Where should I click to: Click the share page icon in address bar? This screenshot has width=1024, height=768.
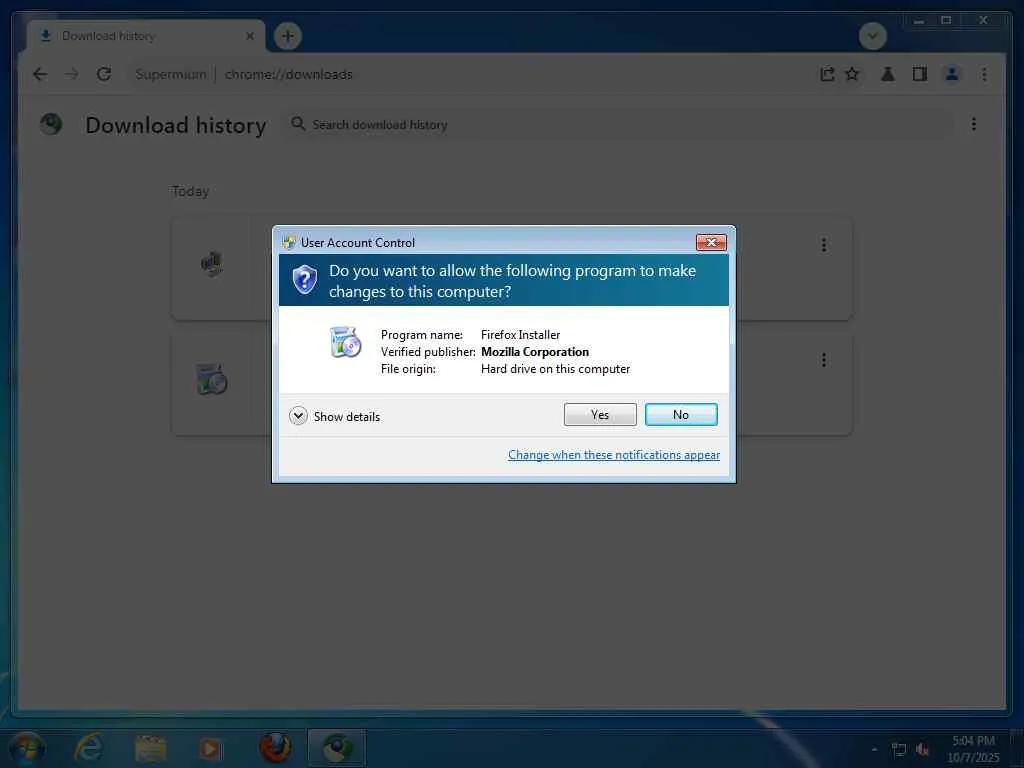[x=827, y=74]
